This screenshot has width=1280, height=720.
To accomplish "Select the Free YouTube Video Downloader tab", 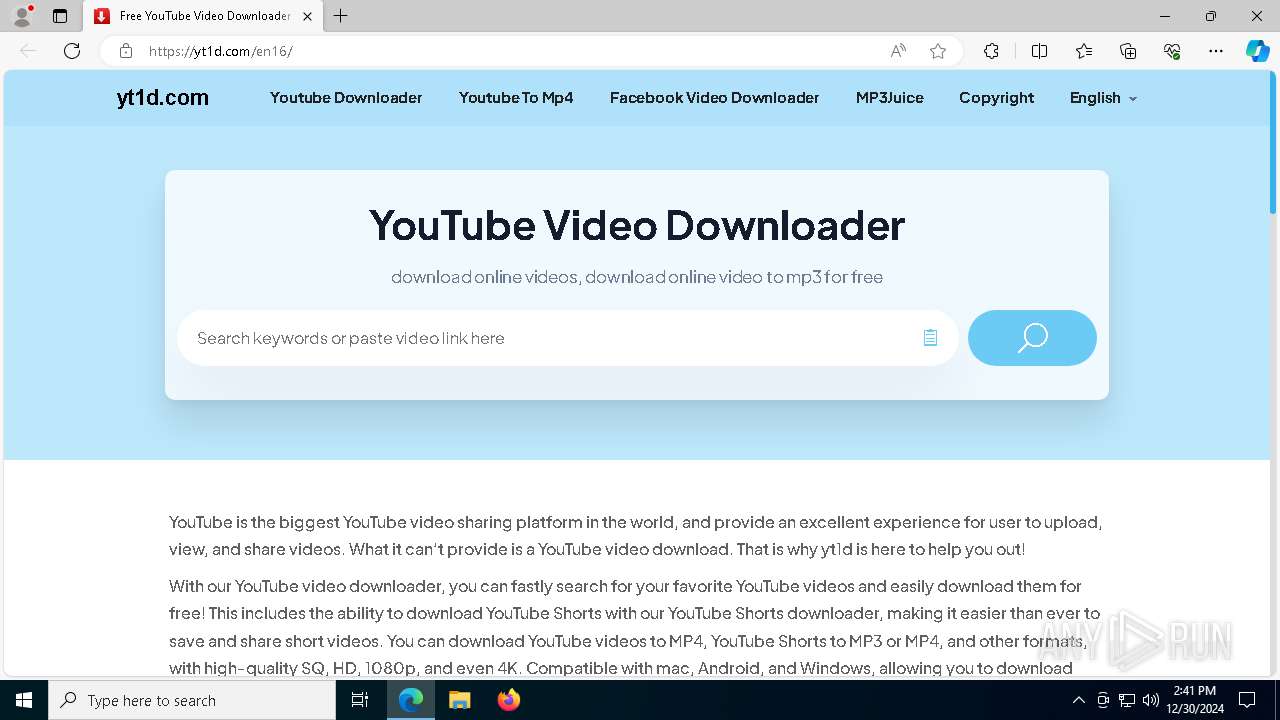I will [x=204, y=16].
